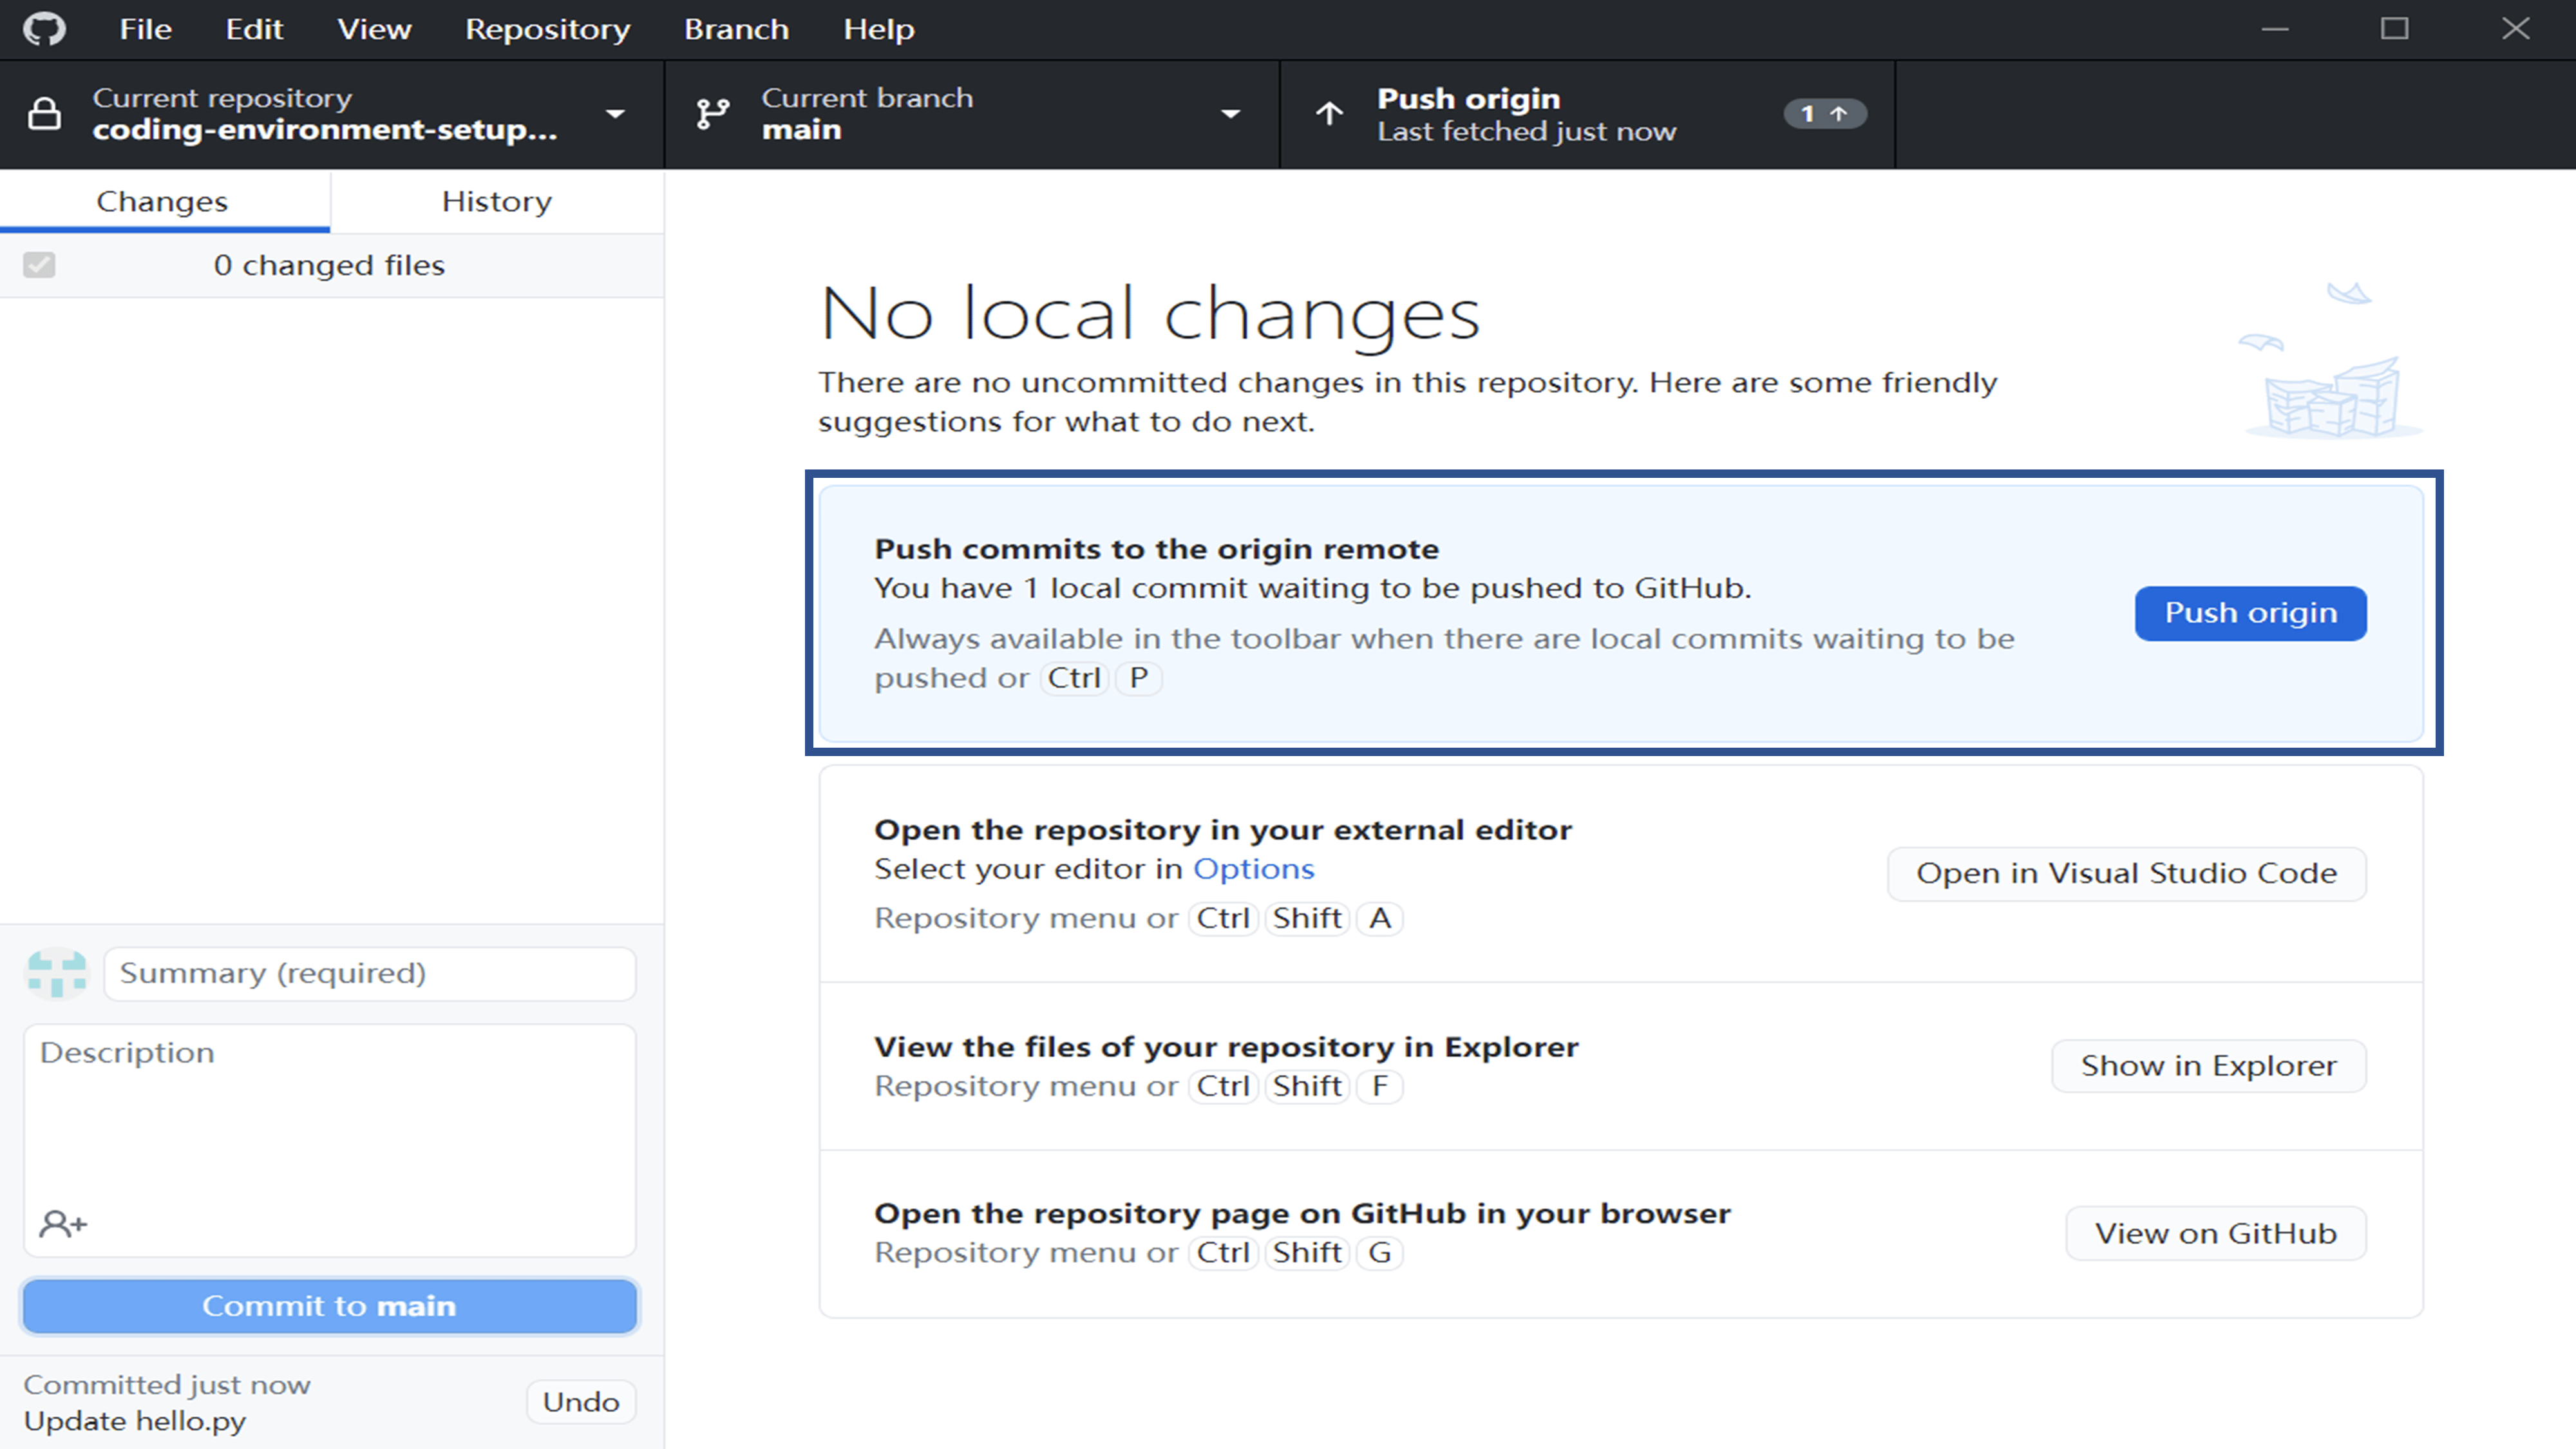
Task: Click the Description text area
Action: (x=329, y=1140)
